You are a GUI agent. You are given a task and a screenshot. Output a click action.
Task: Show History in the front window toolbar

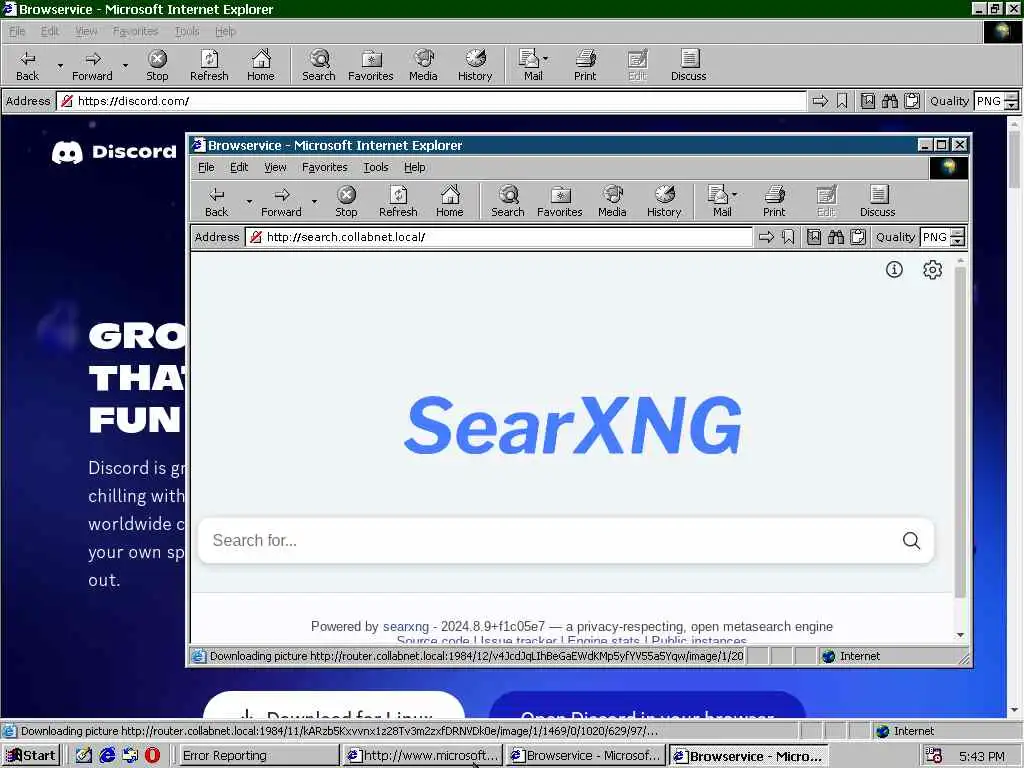pos(664,202)
